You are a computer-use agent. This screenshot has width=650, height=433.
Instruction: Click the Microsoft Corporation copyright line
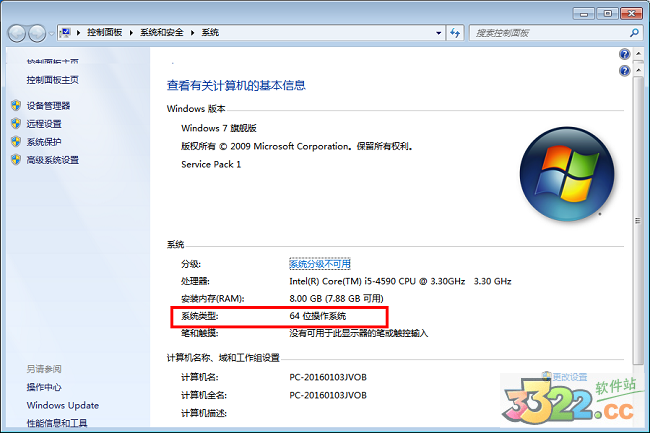[296, 146]
